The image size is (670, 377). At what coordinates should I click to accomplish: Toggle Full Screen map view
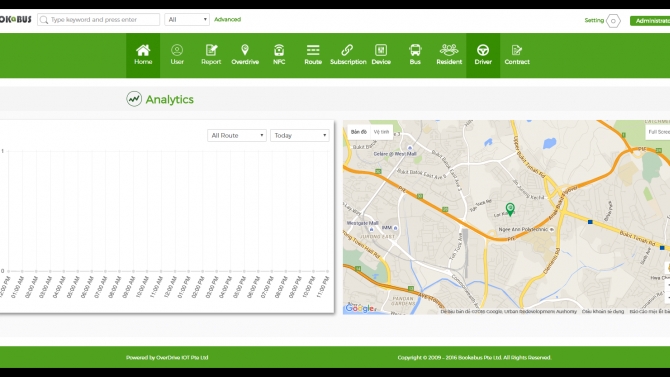pos(658,132)
